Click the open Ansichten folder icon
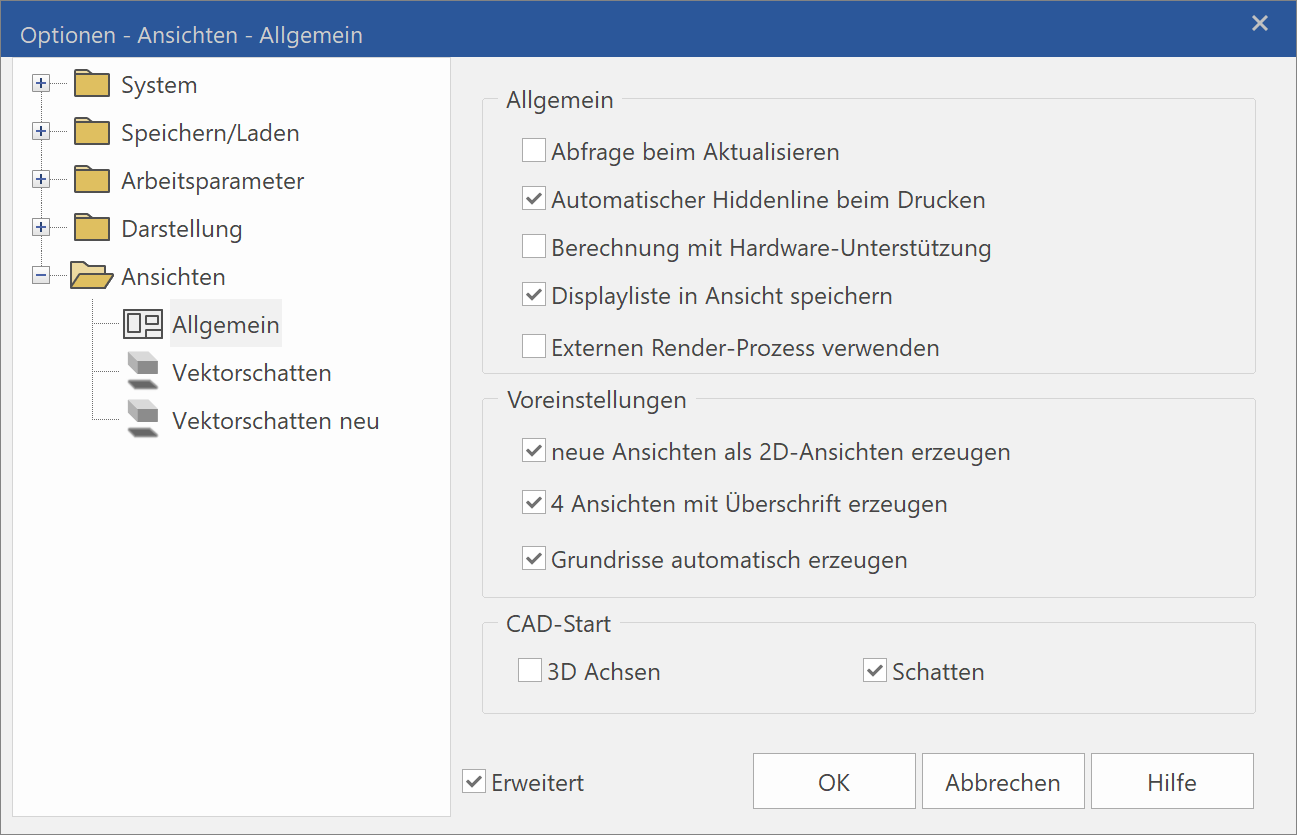1297x835 pixels. click(92, 276)
